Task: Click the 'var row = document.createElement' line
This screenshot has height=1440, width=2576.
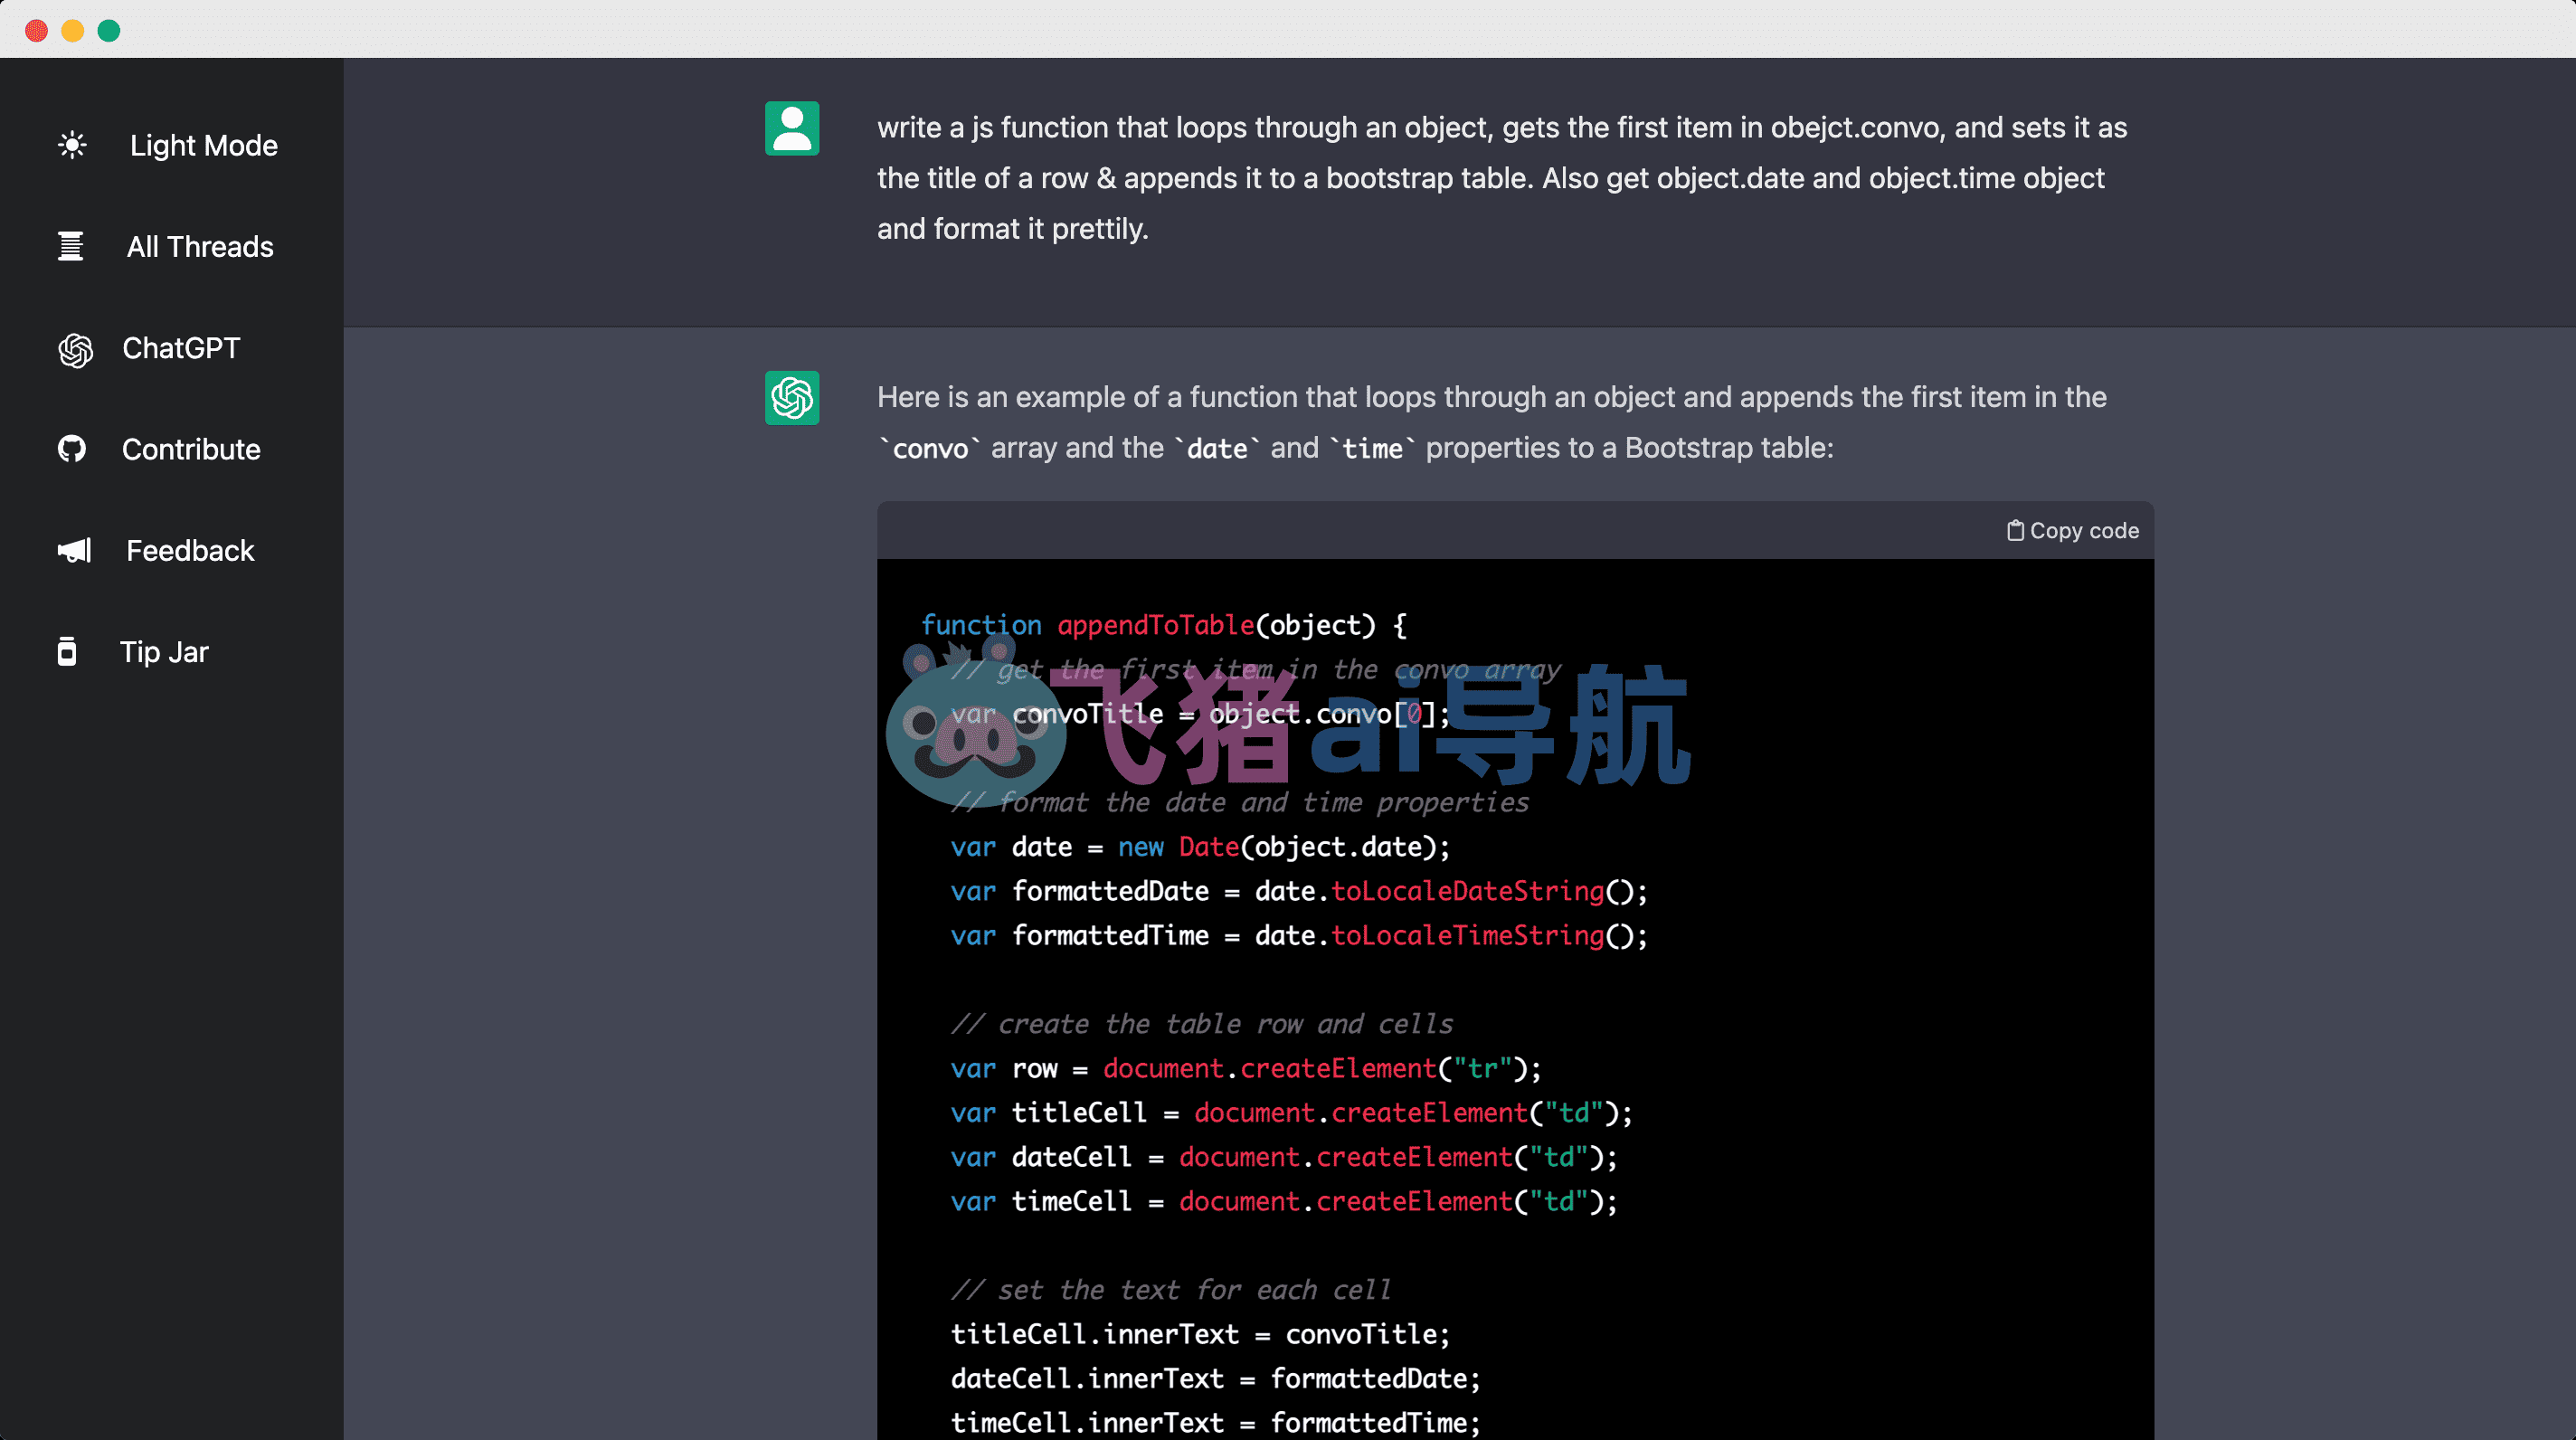Action: 1246,1068
